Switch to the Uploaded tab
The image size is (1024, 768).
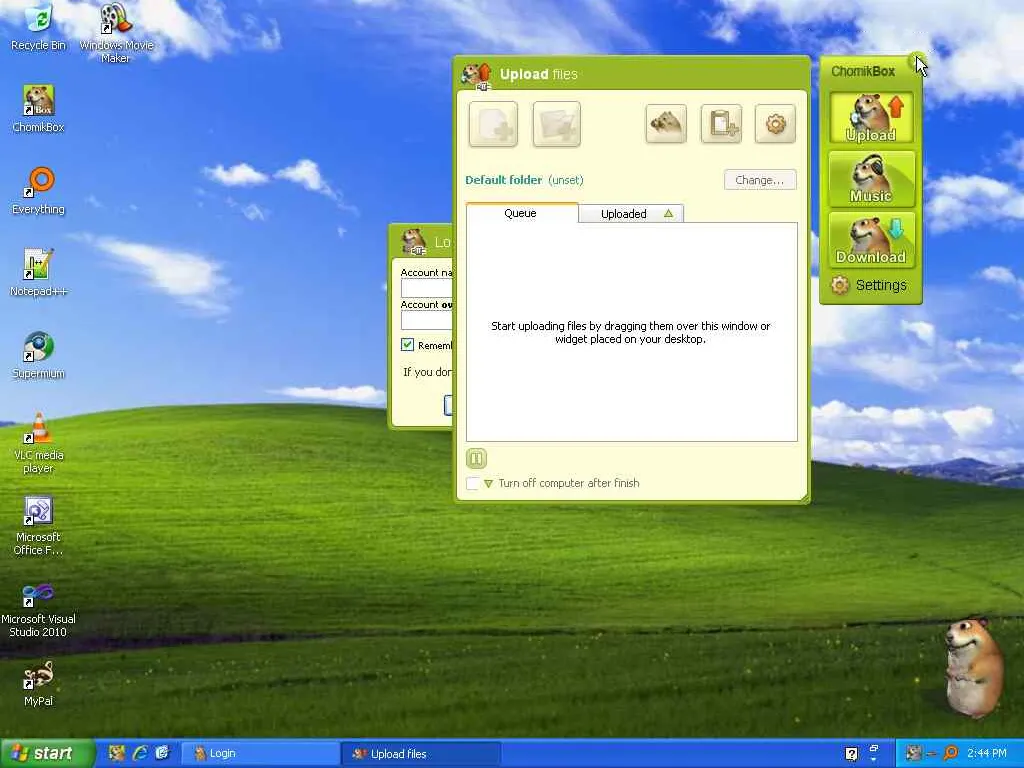631,214
